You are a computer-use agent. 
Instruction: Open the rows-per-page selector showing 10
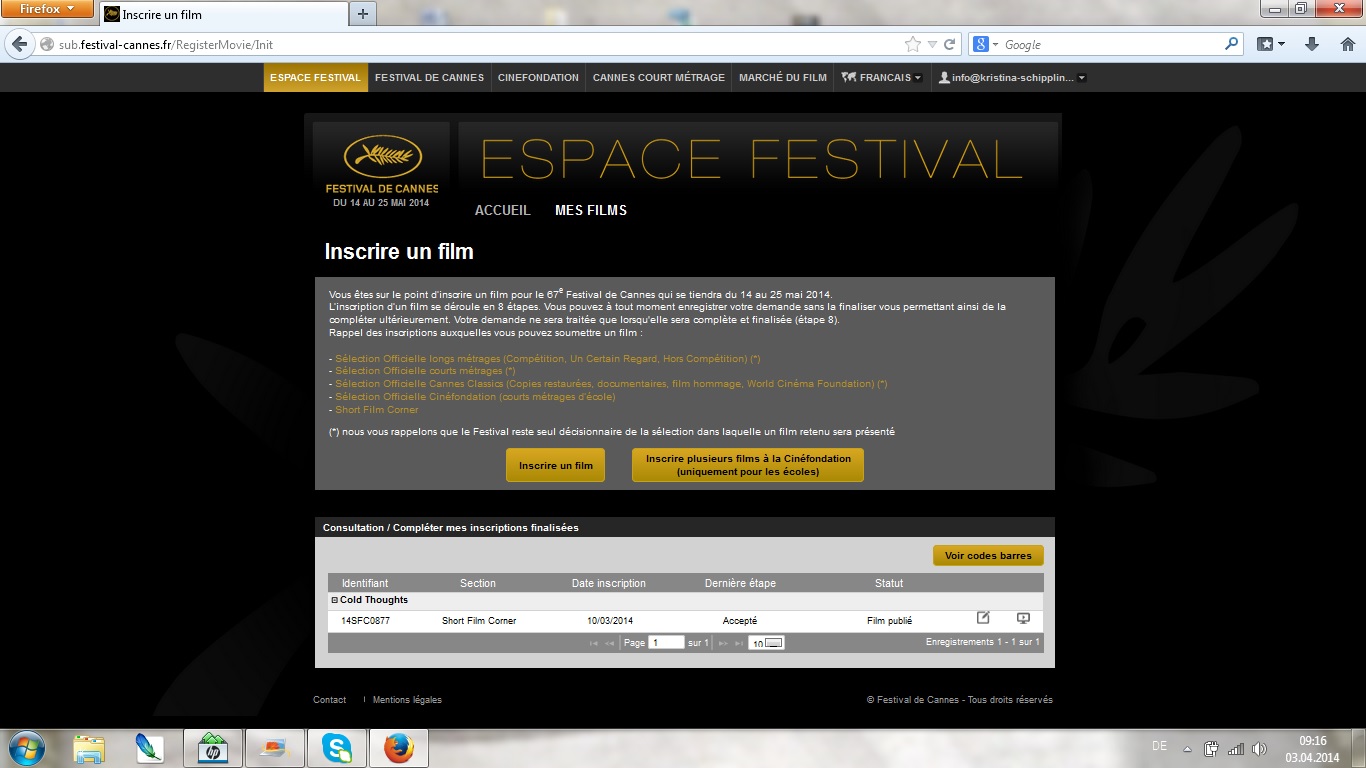766,643
